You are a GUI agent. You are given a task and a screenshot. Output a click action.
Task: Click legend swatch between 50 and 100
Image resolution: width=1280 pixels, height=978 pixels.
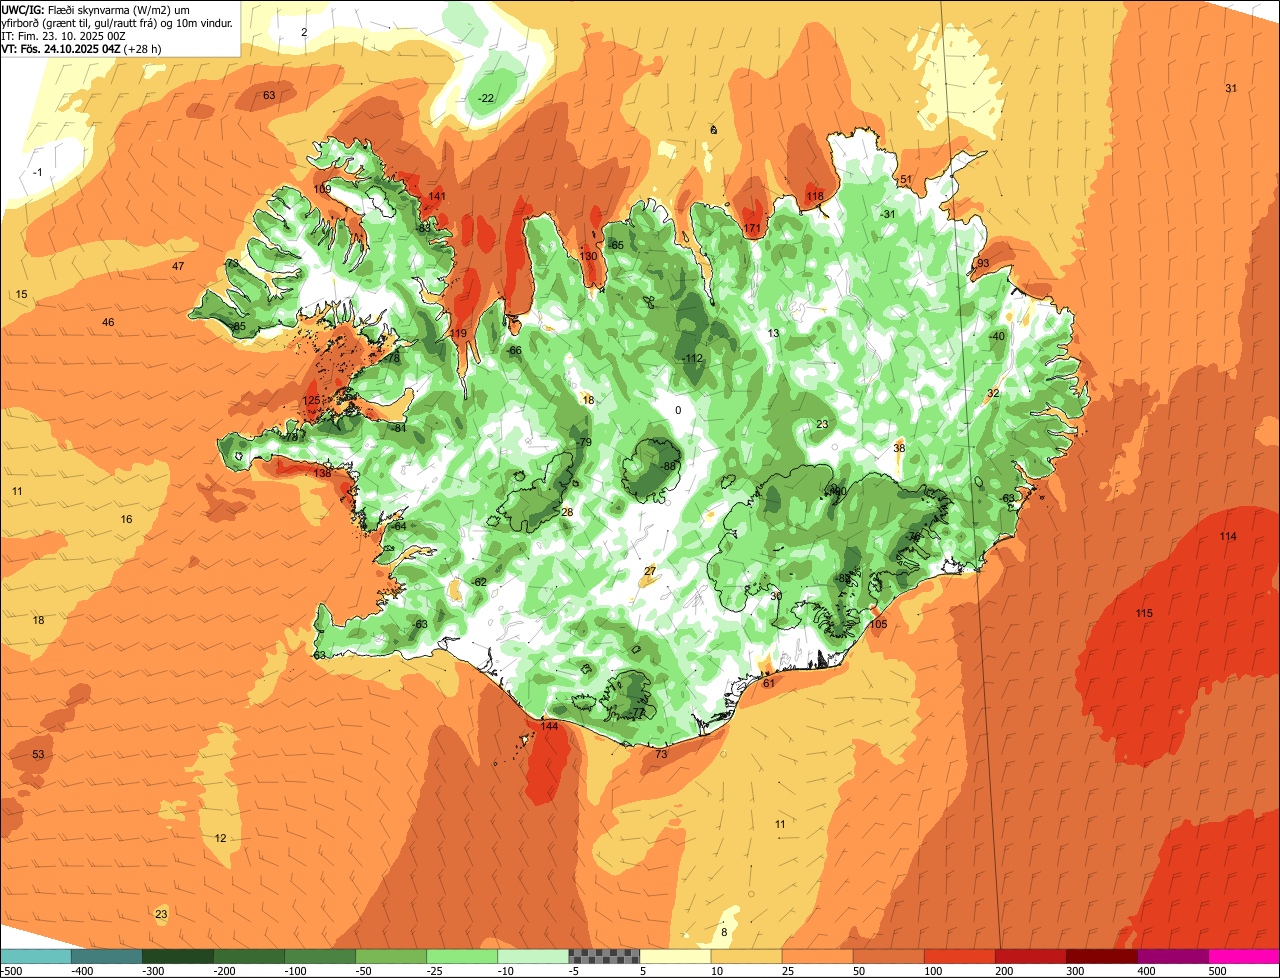[x=888, y=956]
